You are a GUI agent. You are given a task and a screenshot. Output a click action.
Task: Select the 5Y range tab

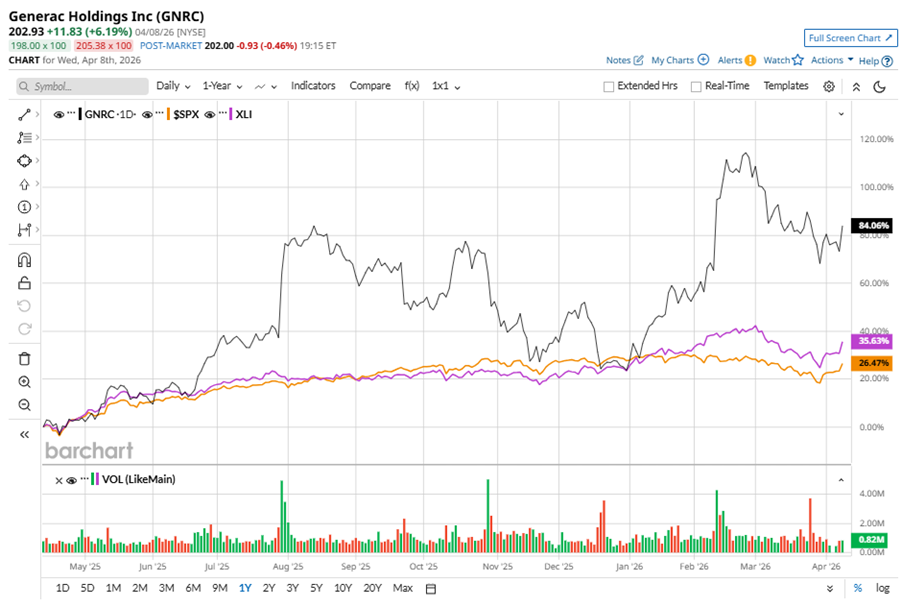(316, 588)
